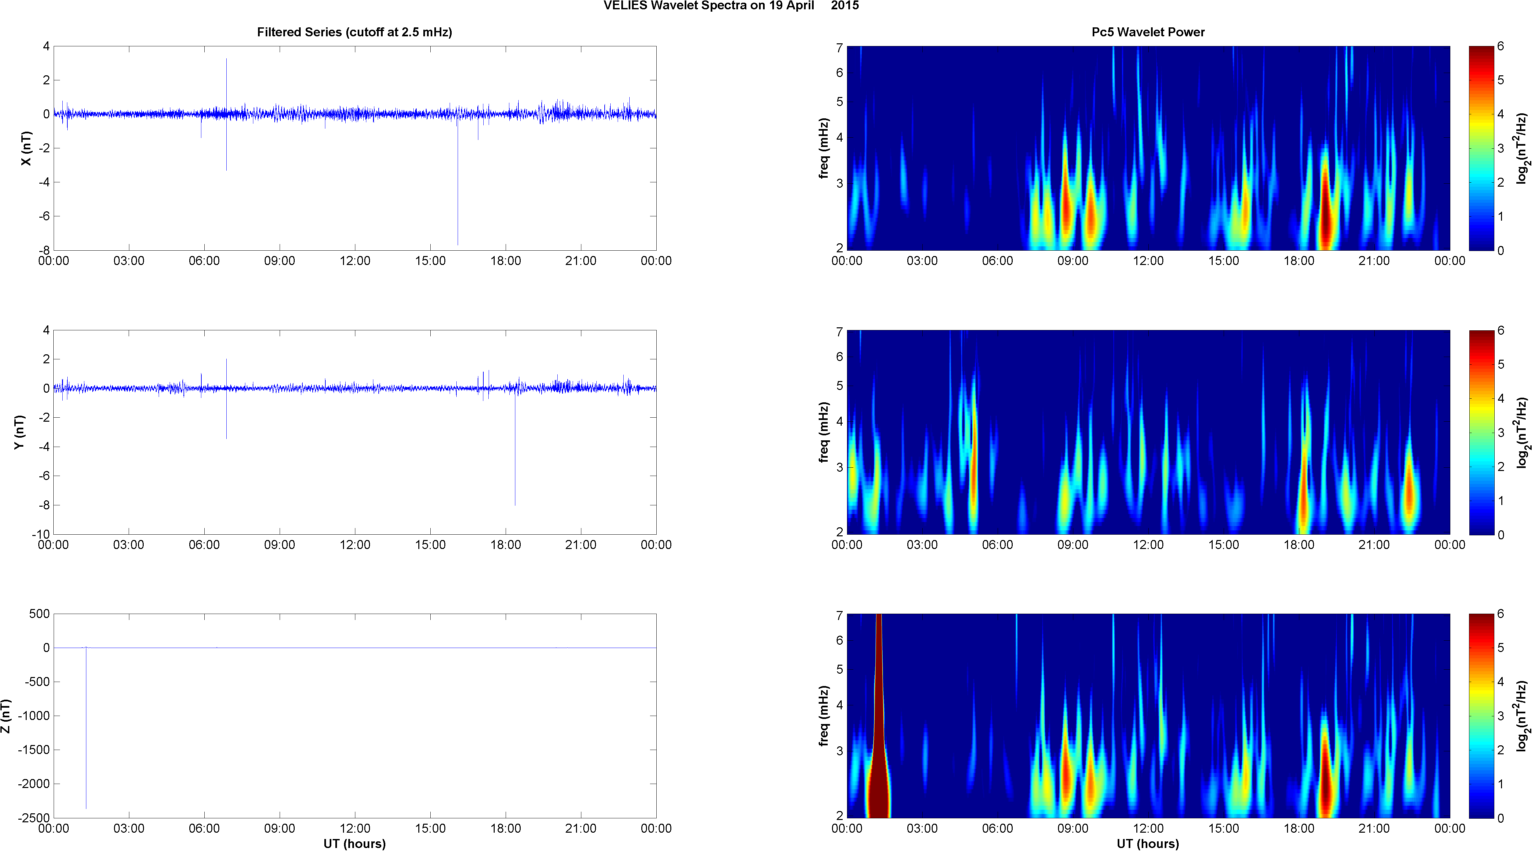Viewport: 1532px width, 851px height.
Task: Click the Z component filtered series plot
Action: click(355, 716)
